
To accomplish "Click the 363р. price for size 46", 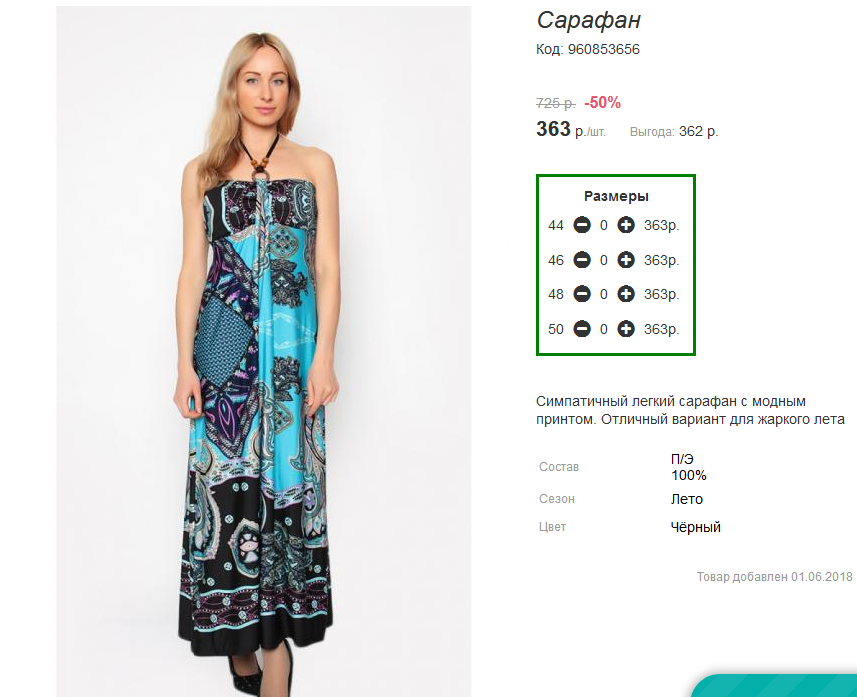I will pos(661,260).
